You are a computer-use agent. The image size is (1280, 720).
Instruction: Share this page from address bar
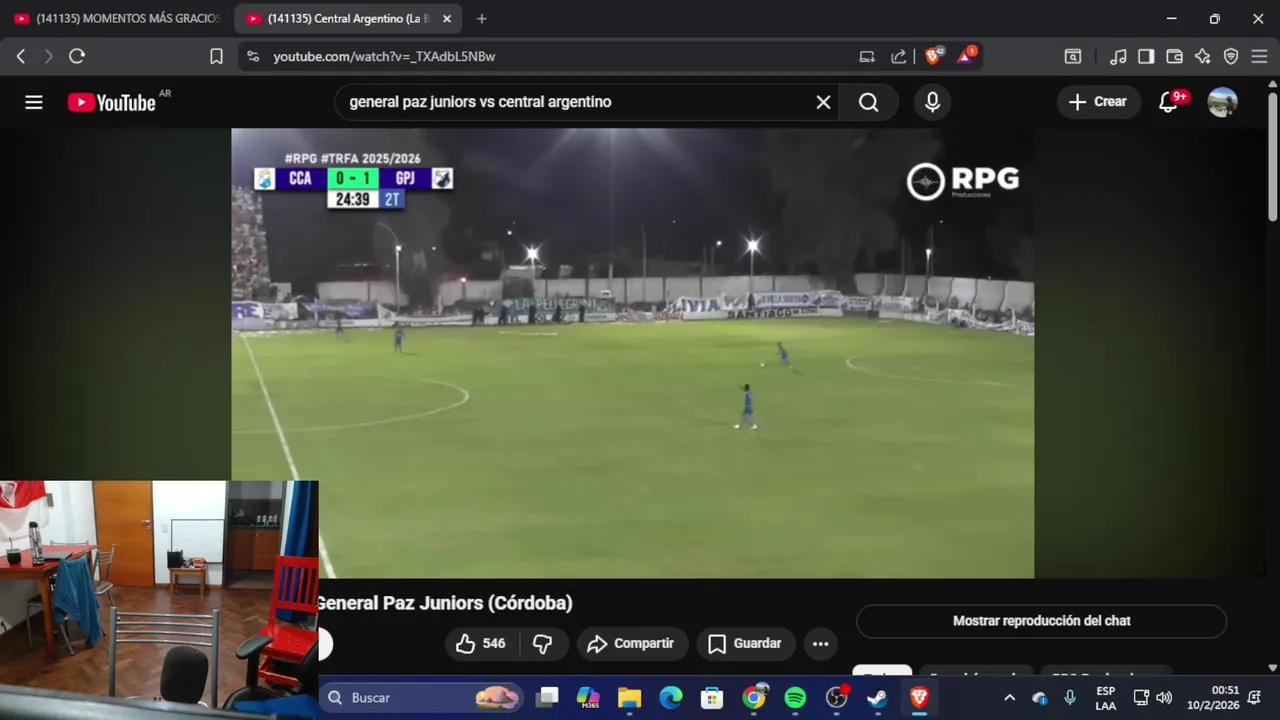[899, 56]
